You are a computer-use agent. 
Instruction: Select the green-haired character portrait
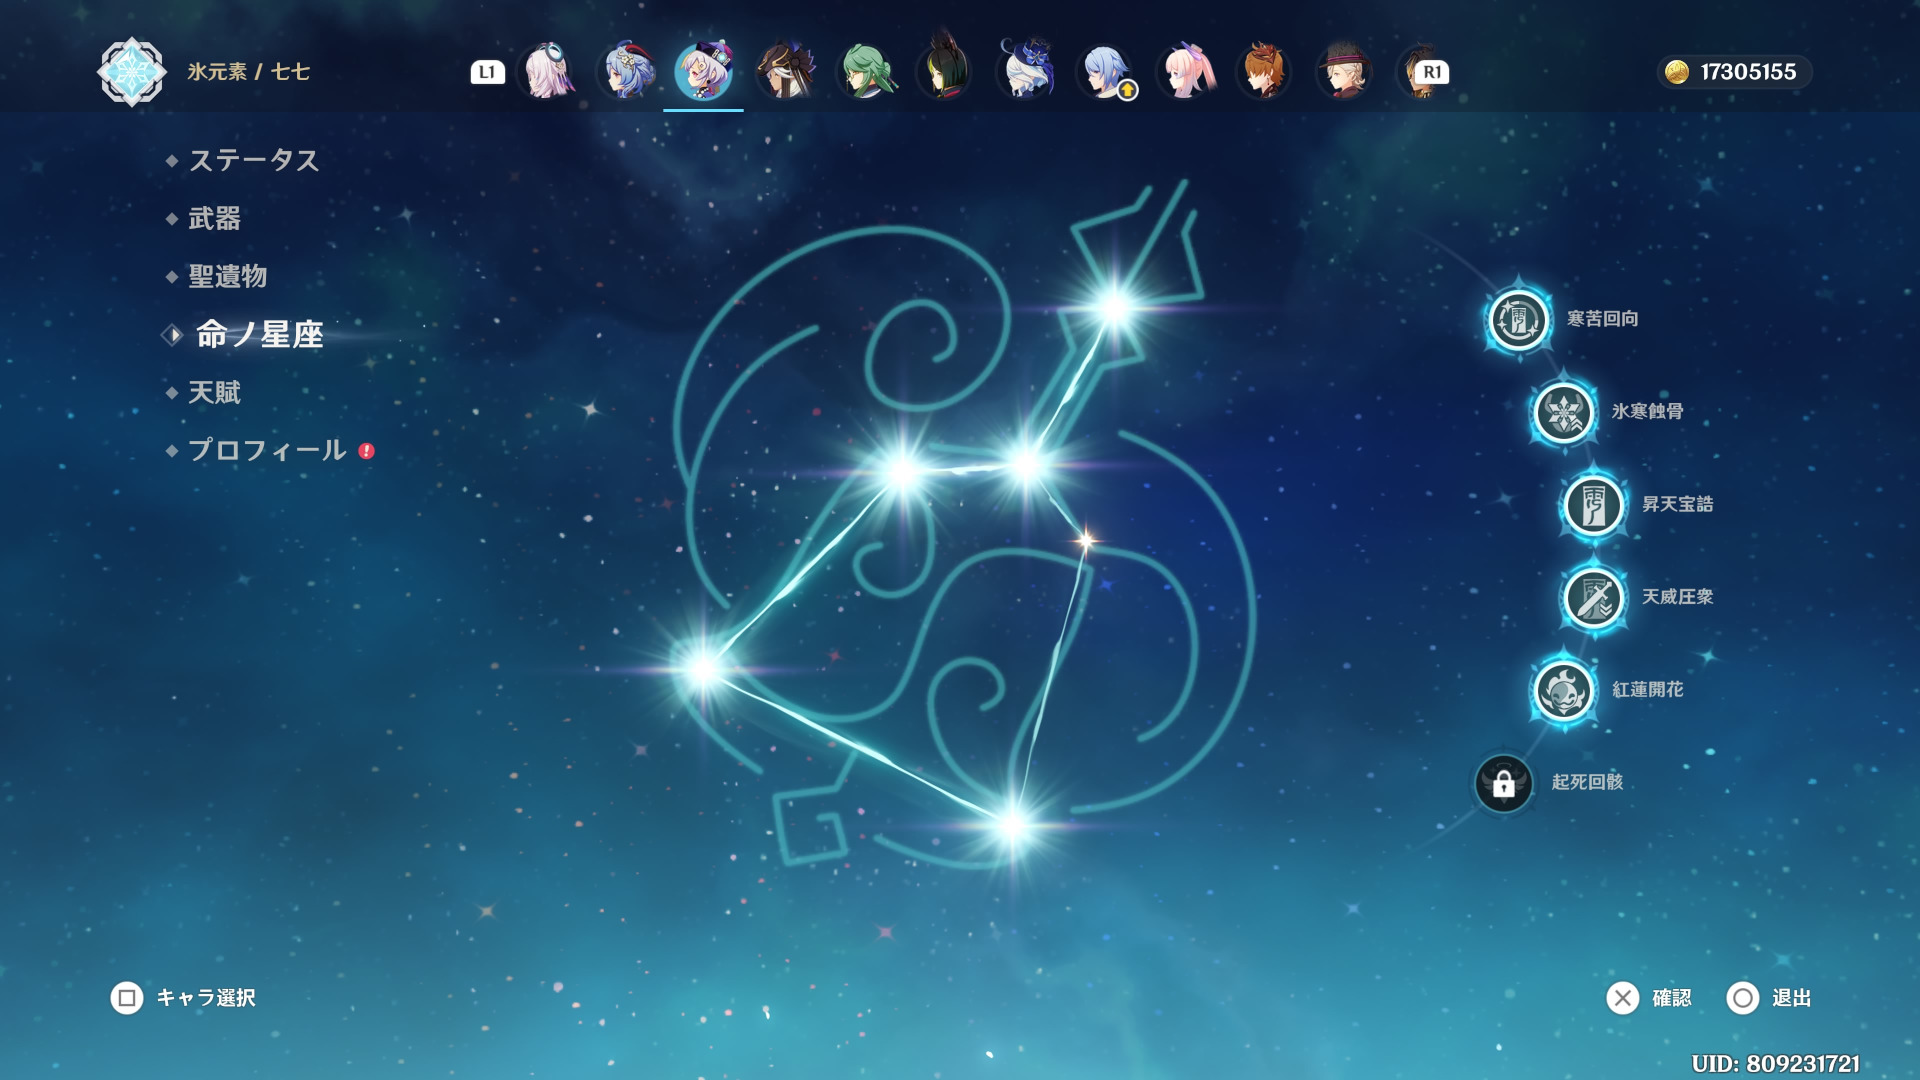click(865, 72)
